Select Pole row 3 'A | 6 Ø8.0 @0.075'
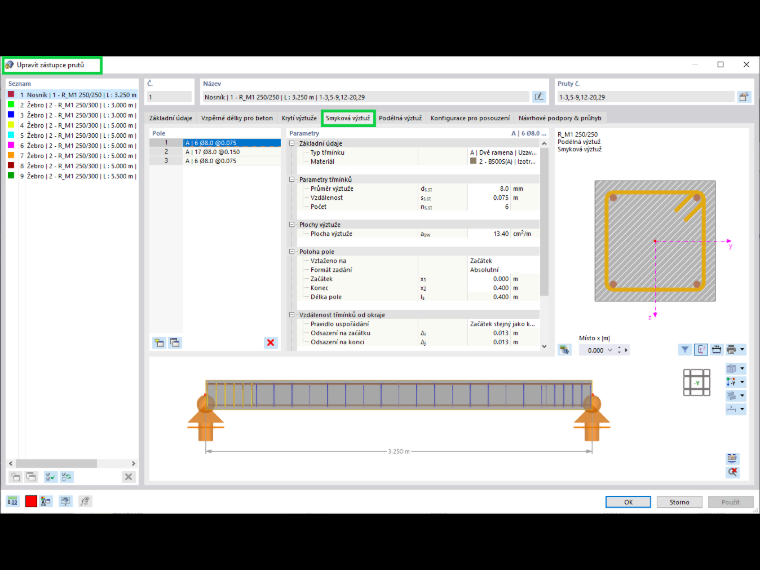760x570 pixels. [215, 160]
